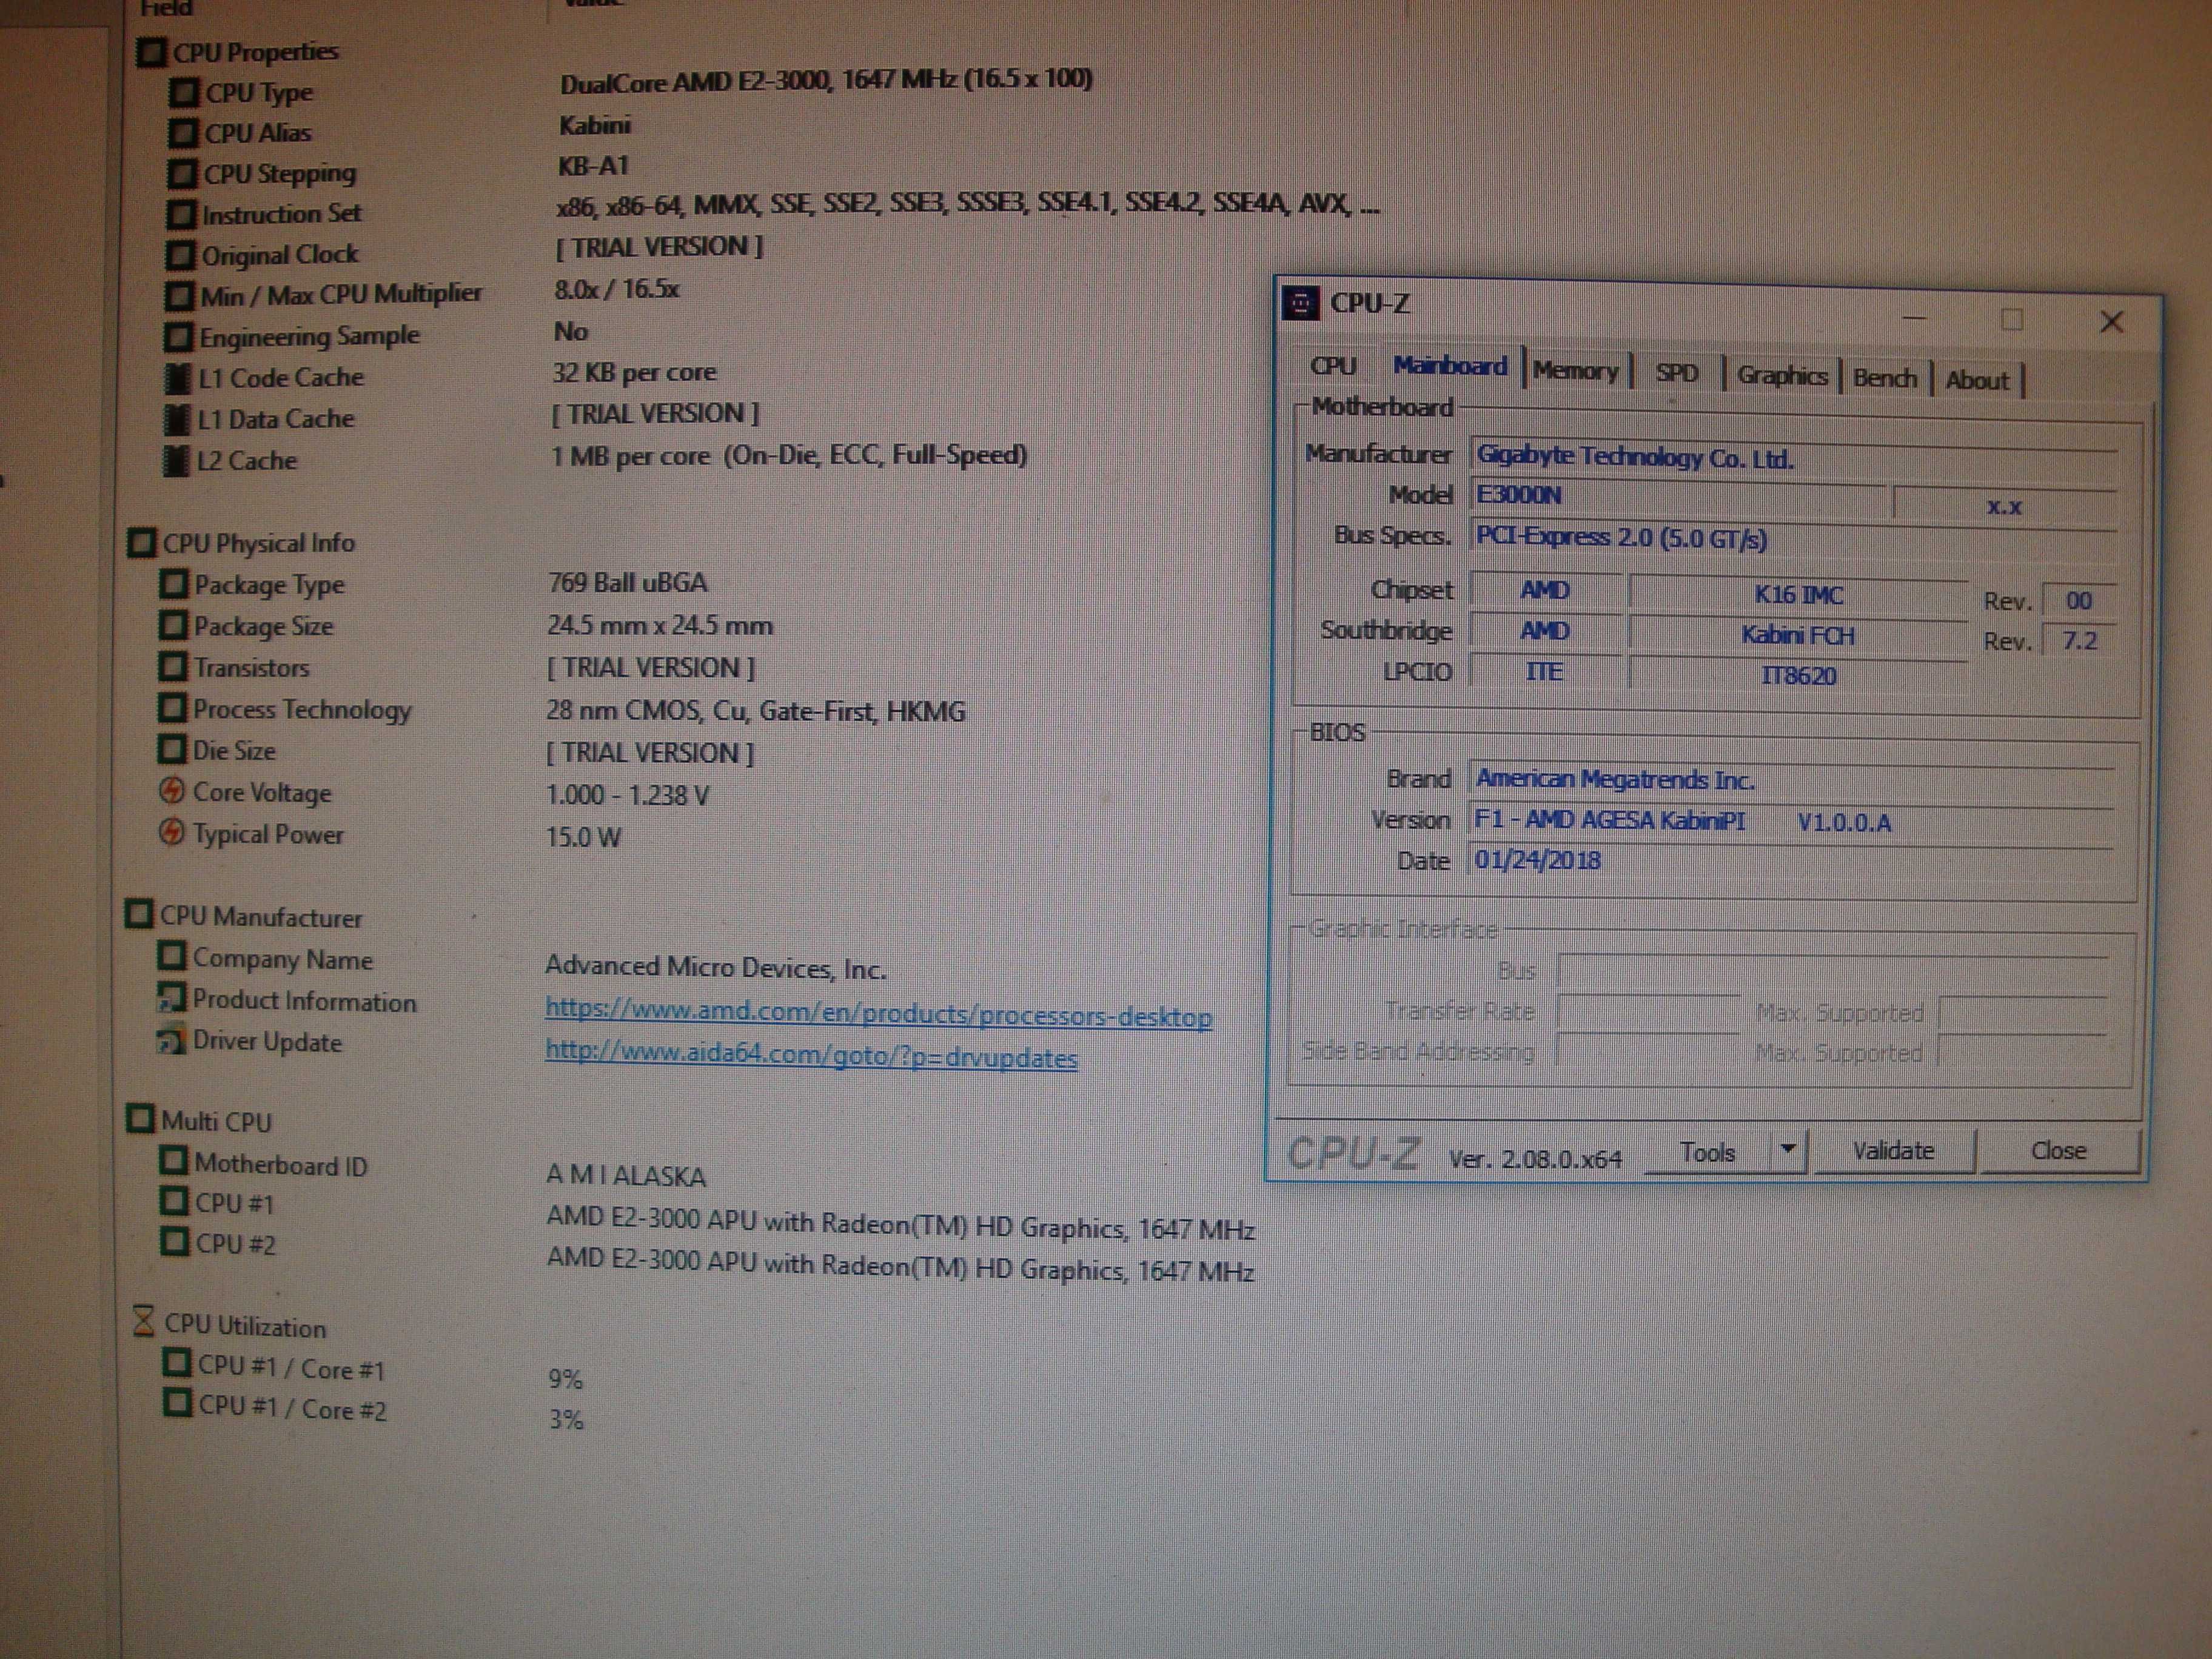Click the icon beside Package Type
2212x1659 pixels.
173,584
